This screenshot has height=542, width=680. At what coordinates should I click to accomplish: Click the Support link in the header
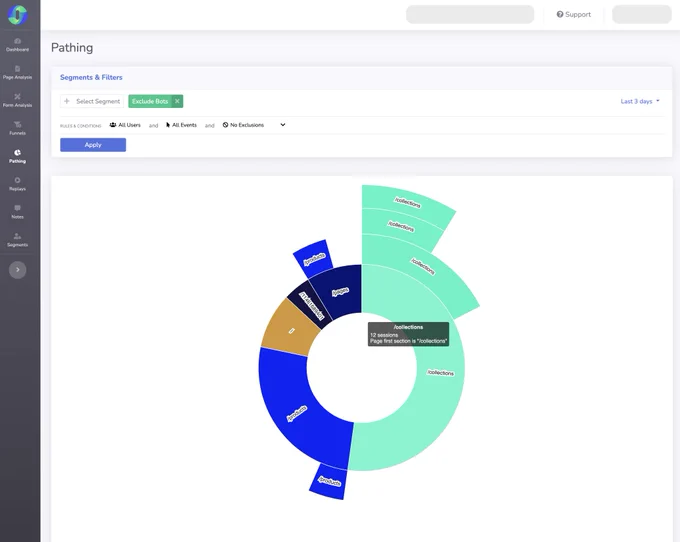tap(573, 14)
